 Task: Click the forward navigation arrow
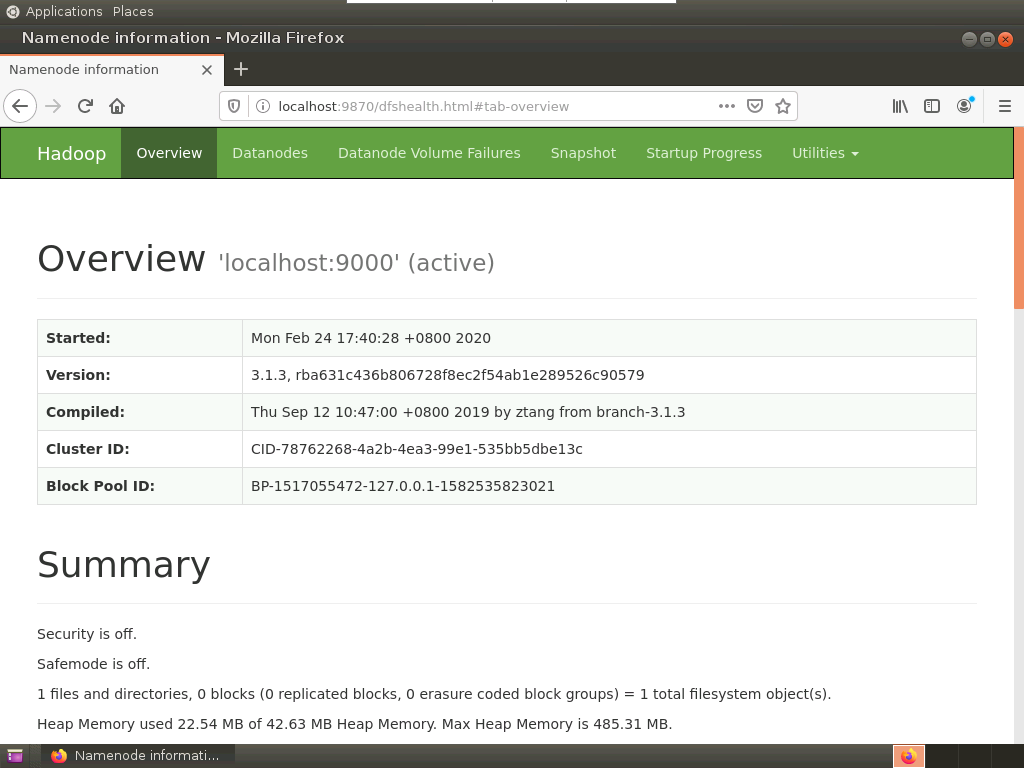[53, 106]
